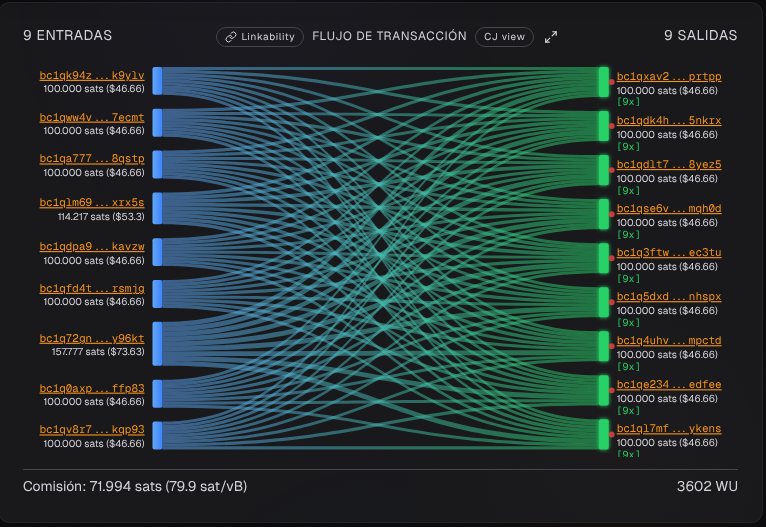Click [9x] tag under bc1qdlt7...8yez5
The width and height of the screenshot is (766, 527).
(x=628, y=190)
